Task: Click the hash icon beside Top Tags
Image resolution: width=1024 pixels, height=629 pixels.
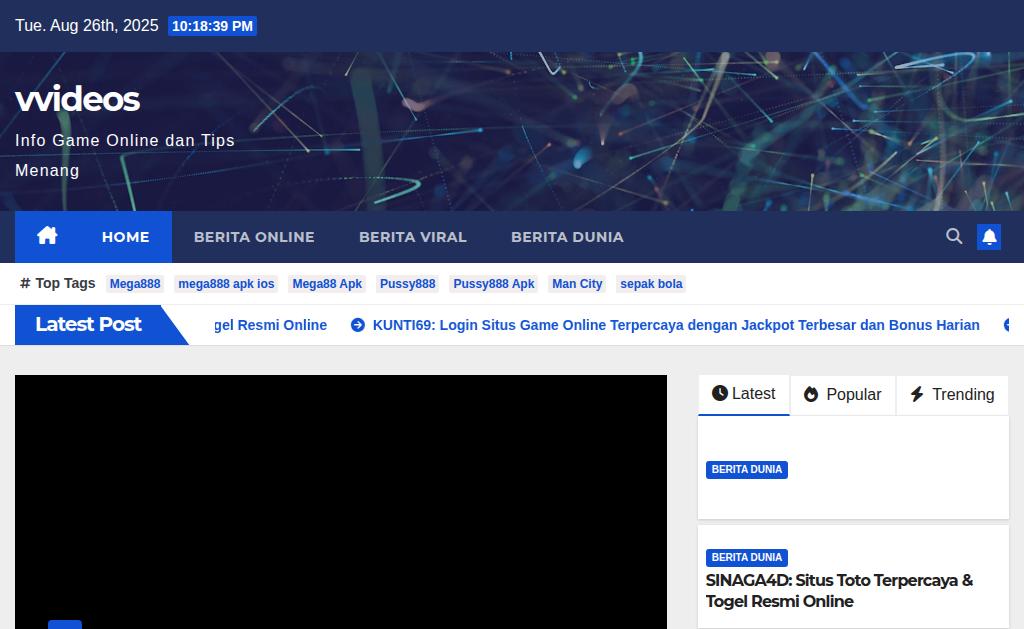Action: pyautogui.click(x=25, y=283)
